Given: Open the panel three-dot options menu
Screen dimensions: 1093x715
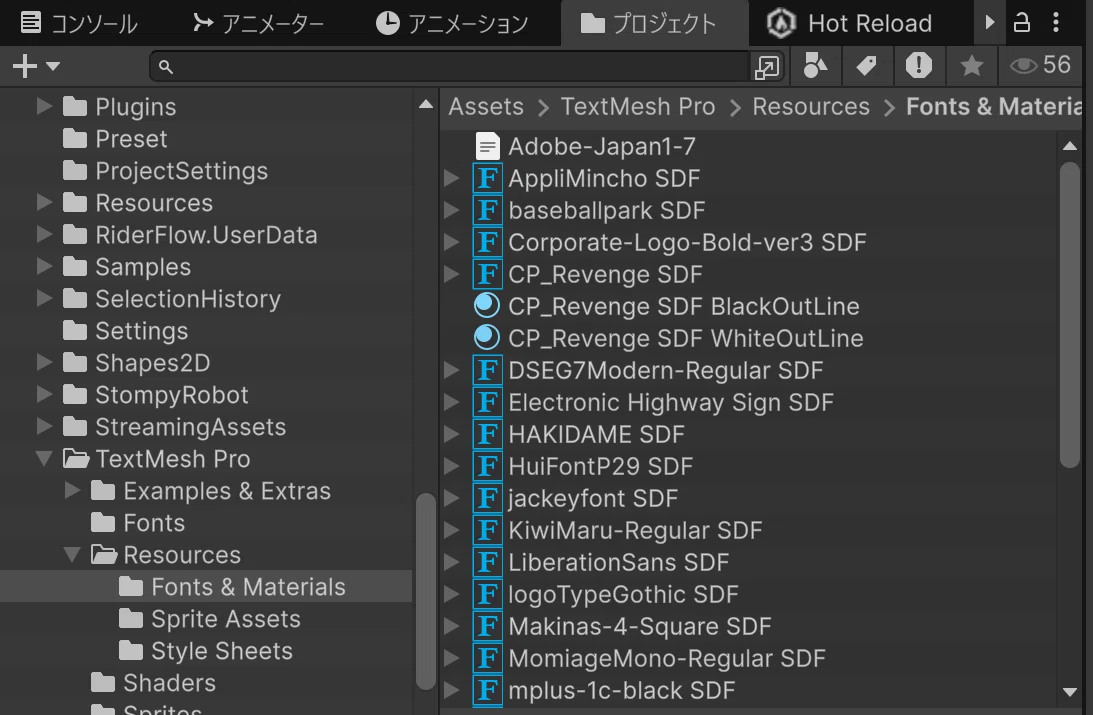Looking at the screenshot, I should tap(1056, 22).
